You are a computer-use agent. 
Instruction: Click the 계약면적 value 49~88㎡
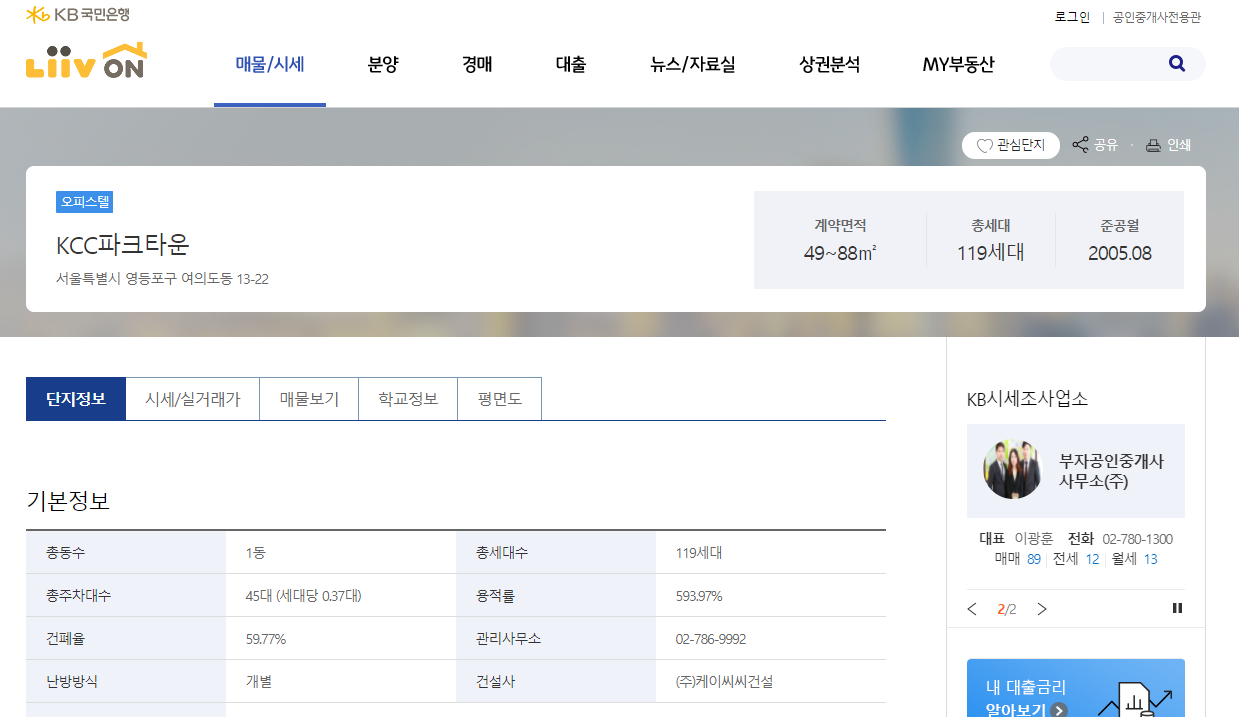(840, 253)
